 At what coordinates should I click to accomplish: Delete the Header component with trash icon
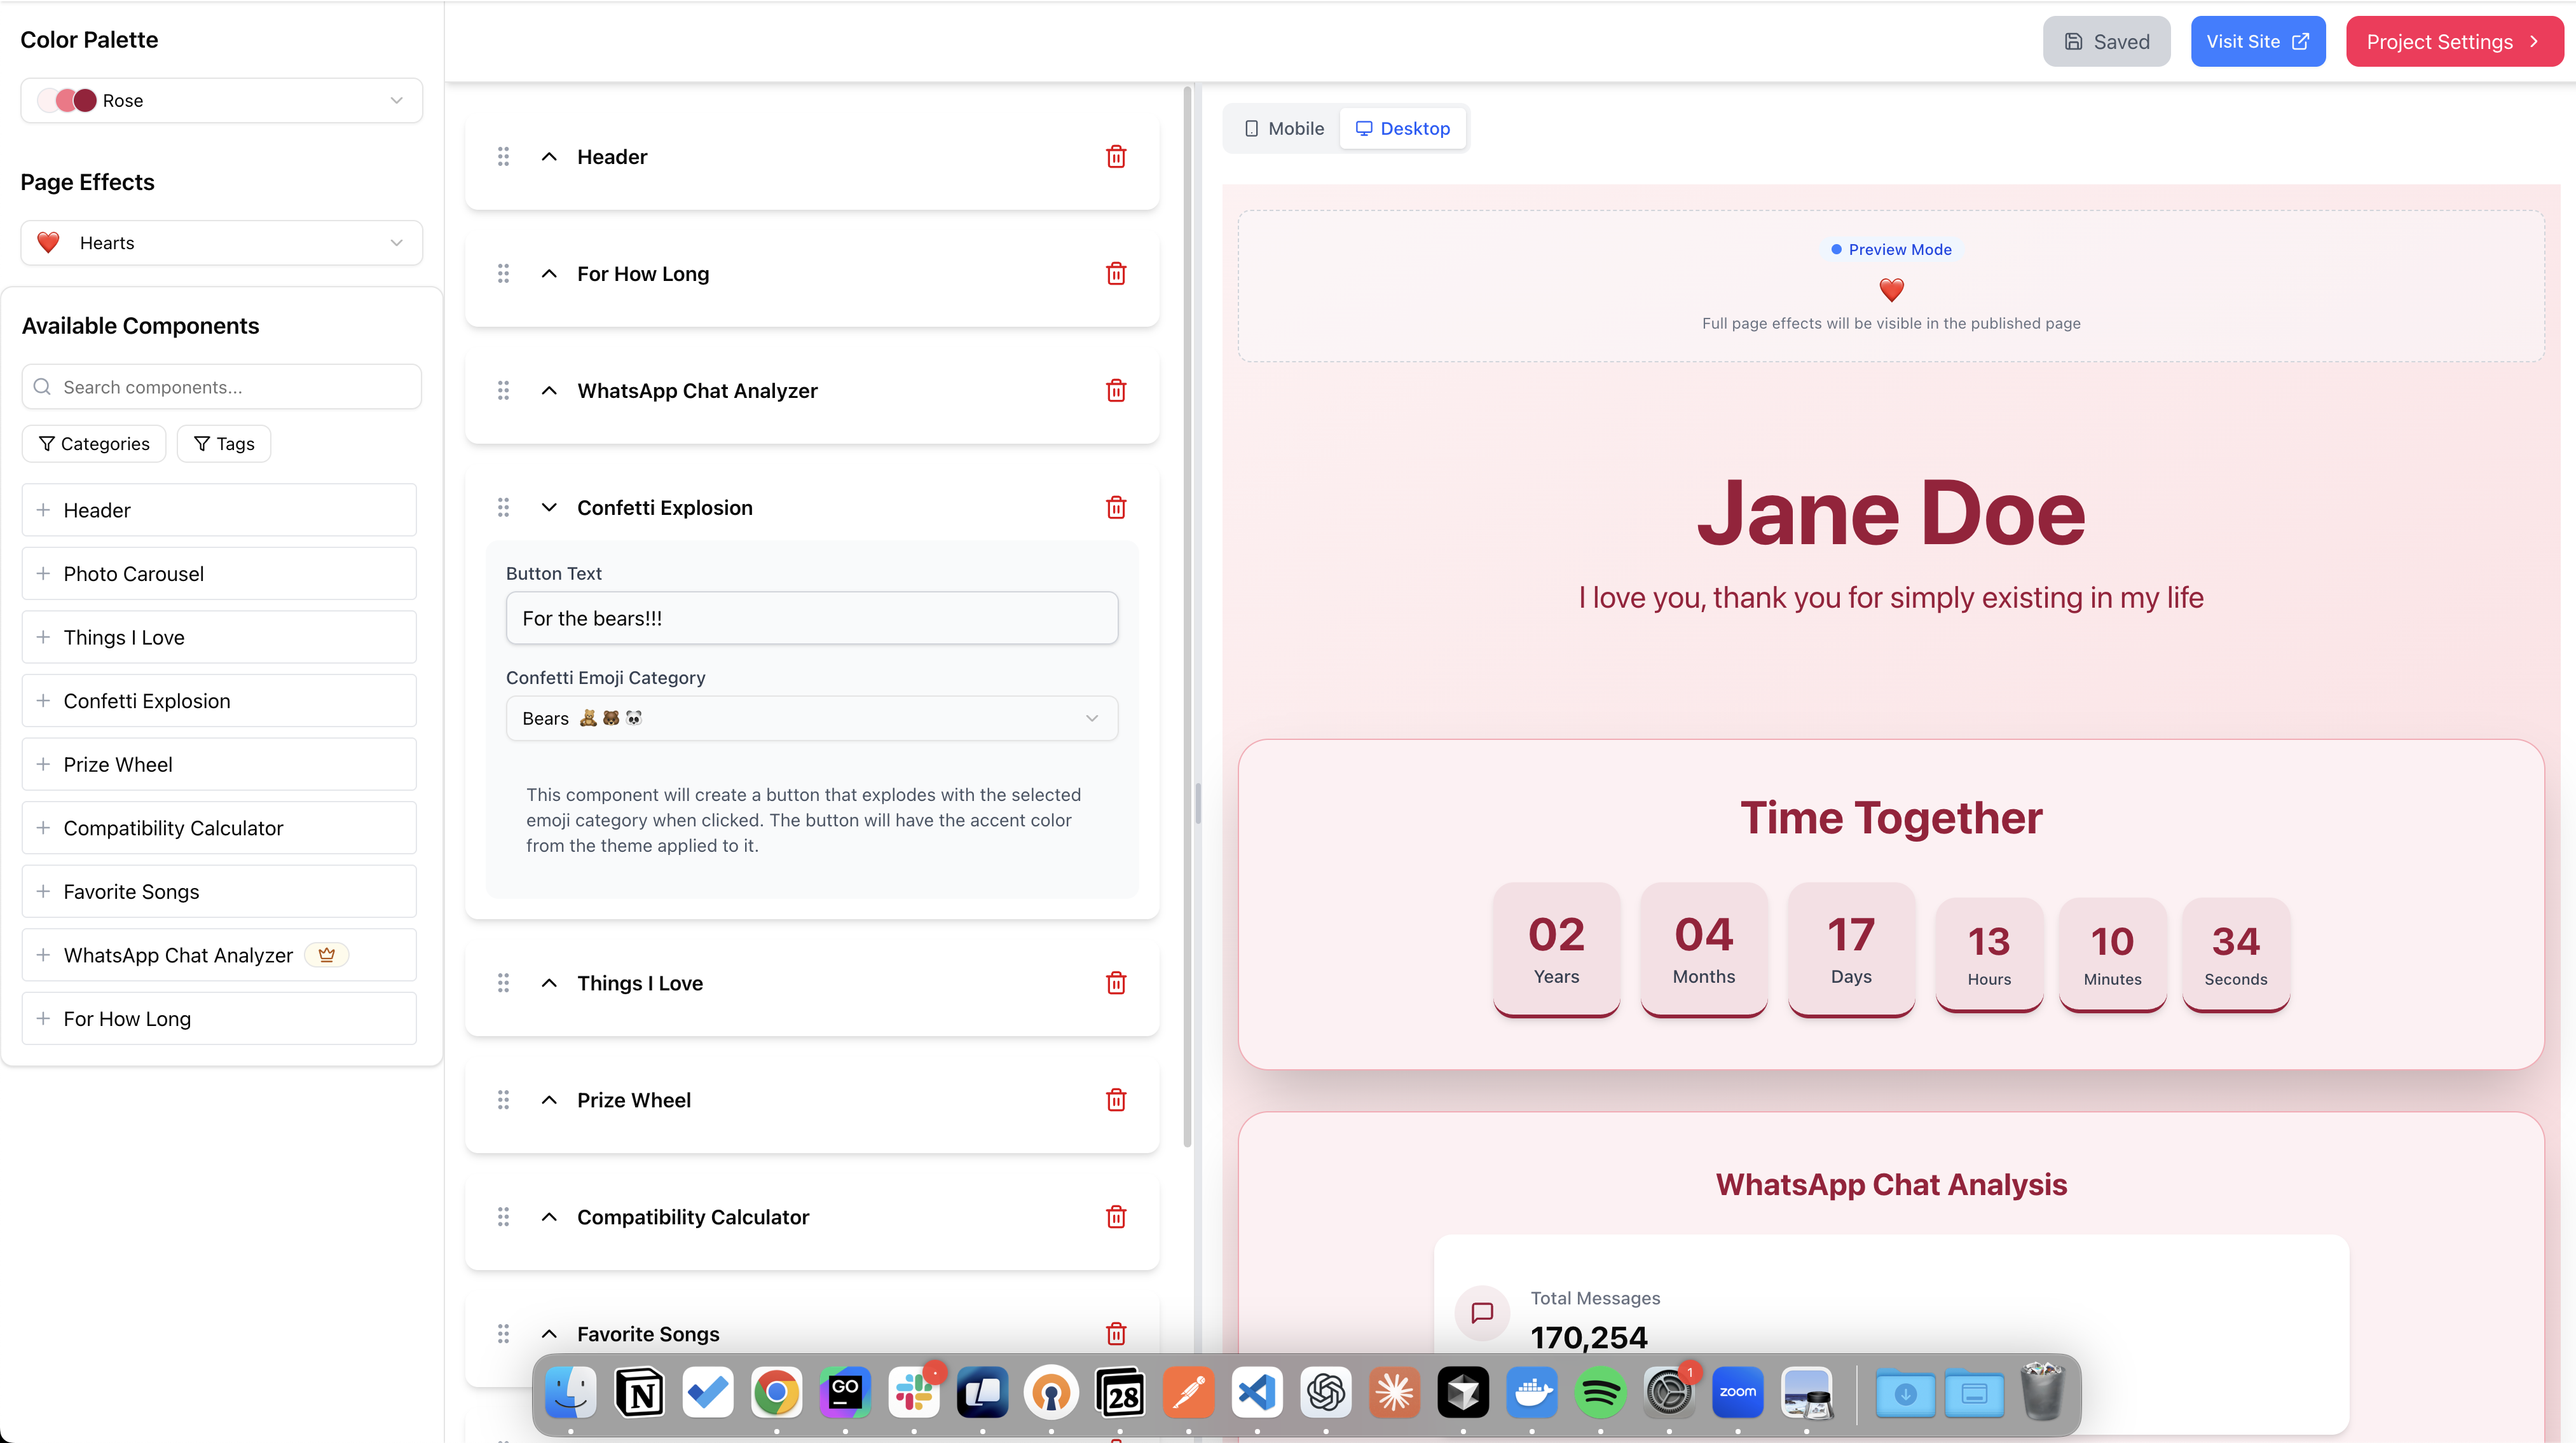click(1116, 157)
